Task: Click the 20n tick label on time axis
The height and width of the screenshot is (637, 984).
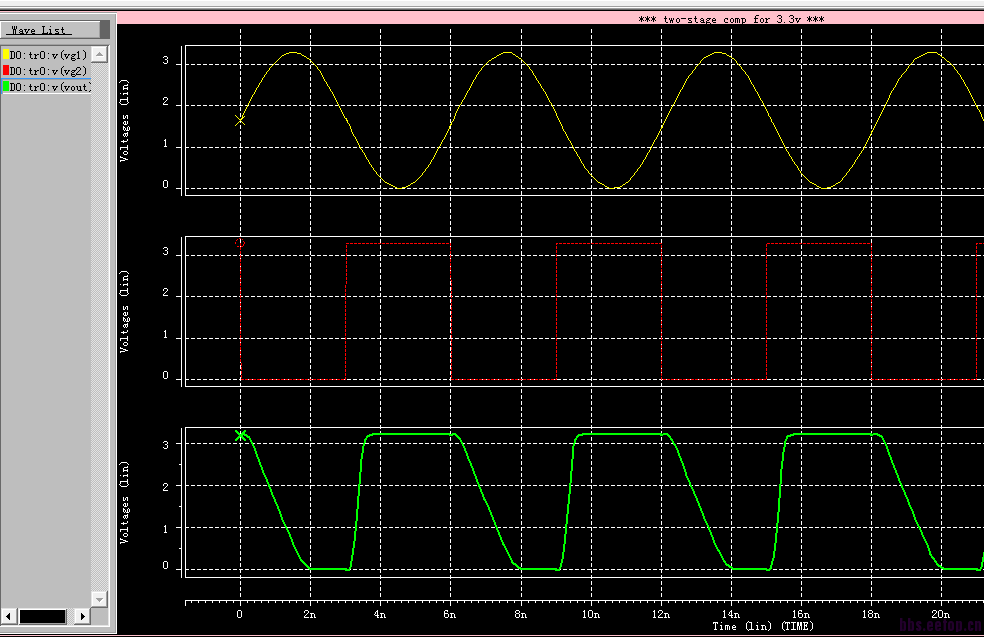Action: coord(940,614)
